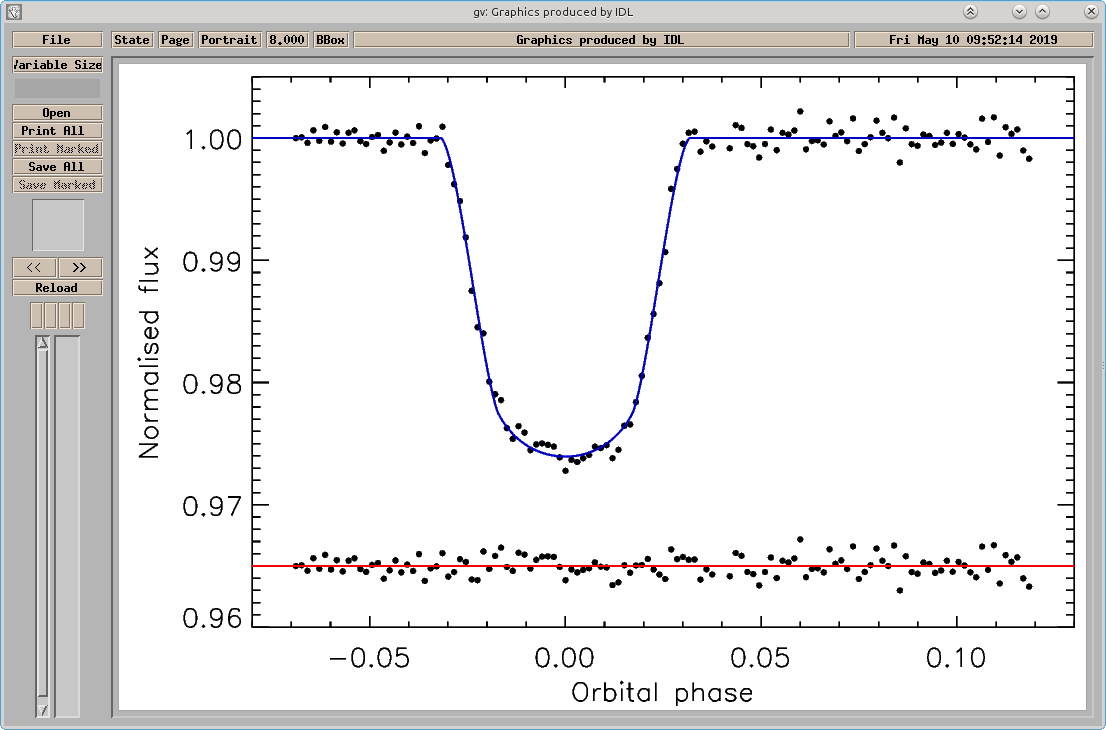Open the BBox media dropdown
Viewport: 1106px width, 730px height.
[x=330, y=40]
